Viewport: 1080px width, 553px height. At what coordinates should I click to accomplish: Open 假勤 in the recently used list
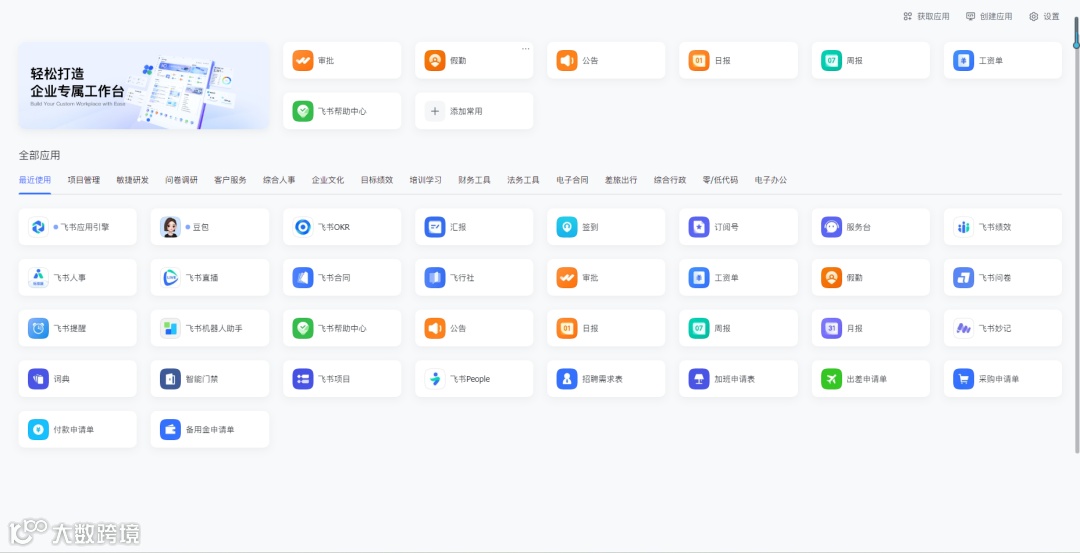click(x=871, y=278)
